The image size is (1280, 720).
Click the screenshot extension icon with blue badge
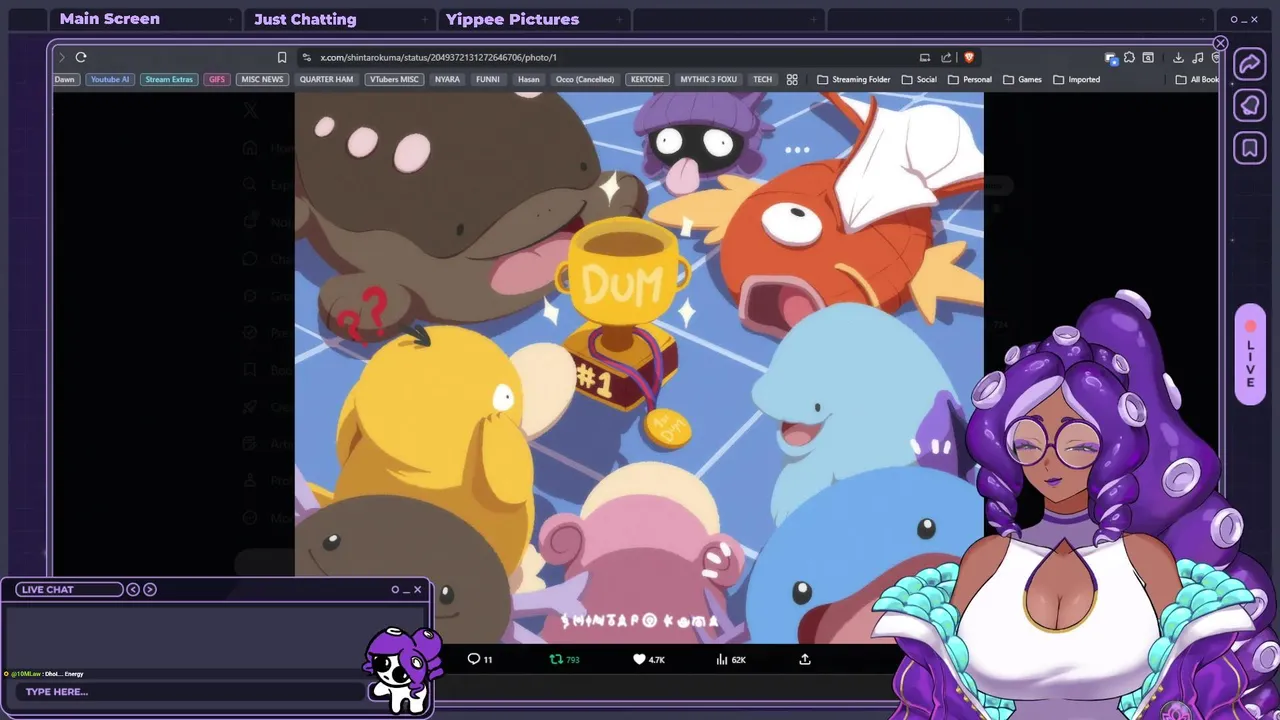click(1110, 57)
